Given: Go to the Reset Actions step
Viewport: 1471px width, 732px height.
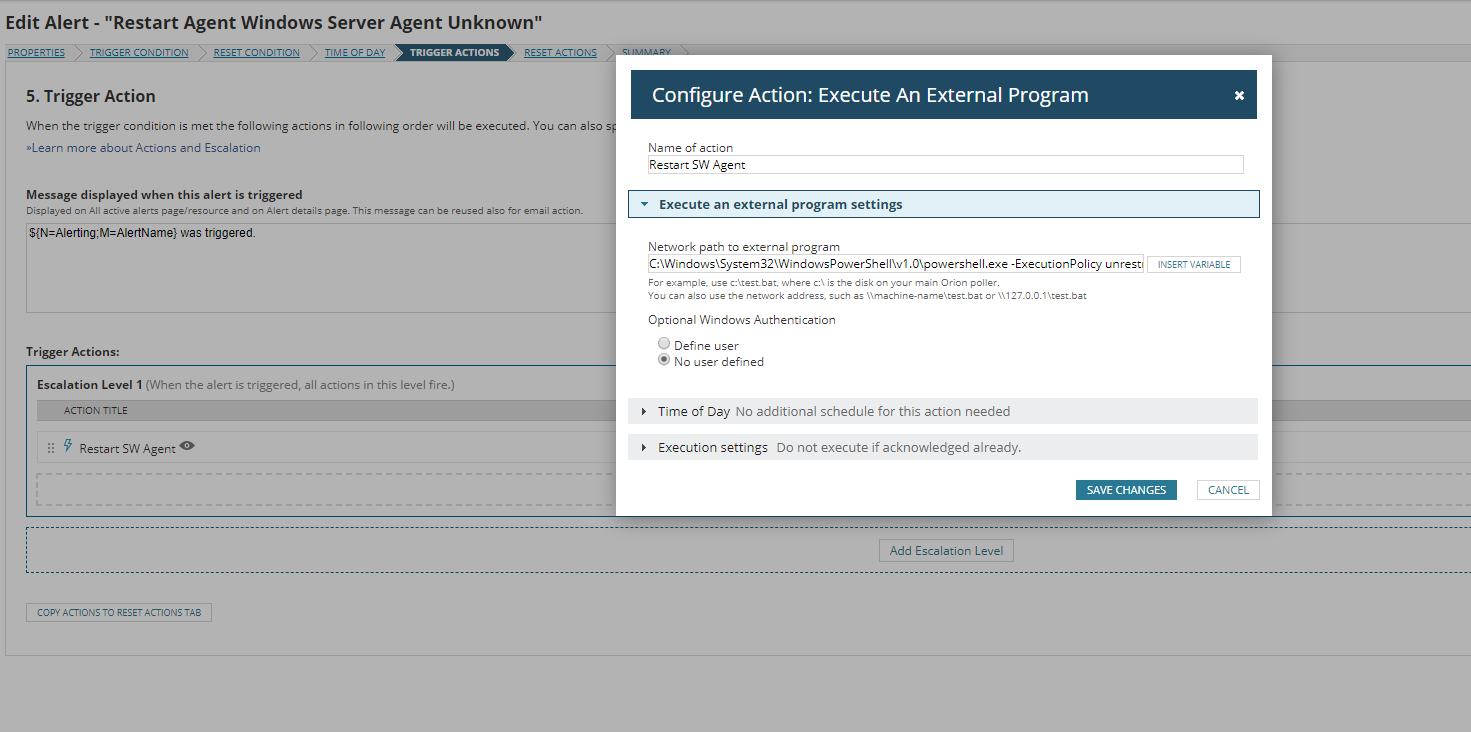Looking at the screenshot, I should (x=560, y=52).
